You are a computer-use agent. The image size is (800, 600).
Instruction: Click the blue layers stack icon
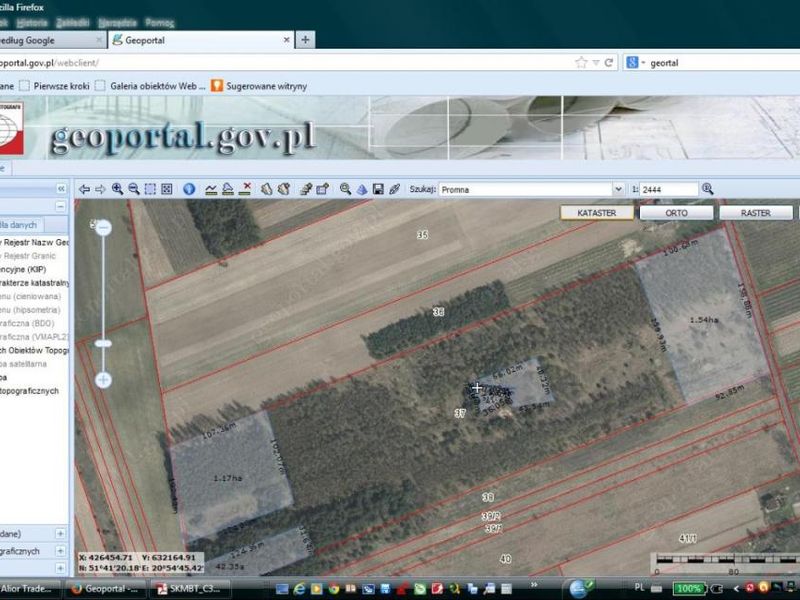[362, 189]
